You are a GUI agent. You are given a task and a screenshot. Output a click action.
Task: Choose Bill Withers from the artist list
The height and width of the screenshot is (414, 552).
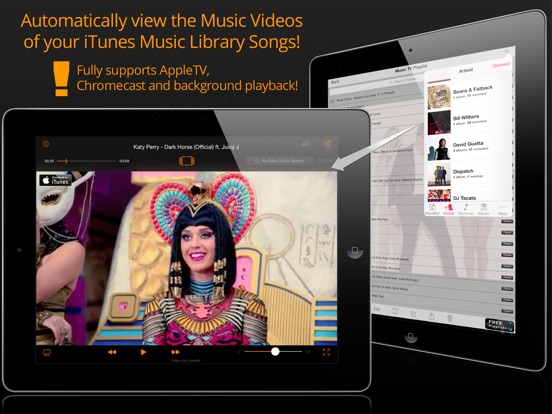pos(469,121)
